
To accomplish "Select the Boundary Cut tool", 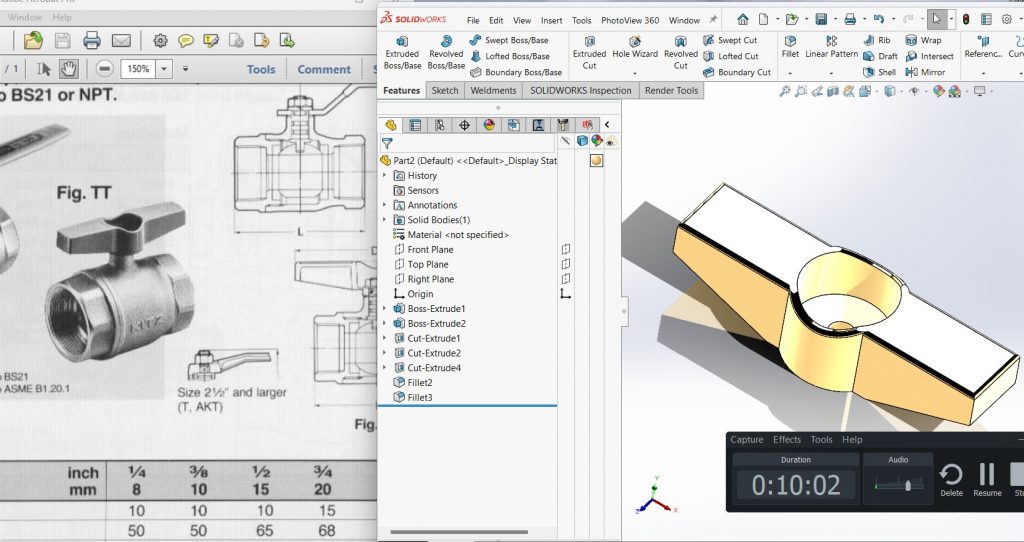I will tap(737, 72).
